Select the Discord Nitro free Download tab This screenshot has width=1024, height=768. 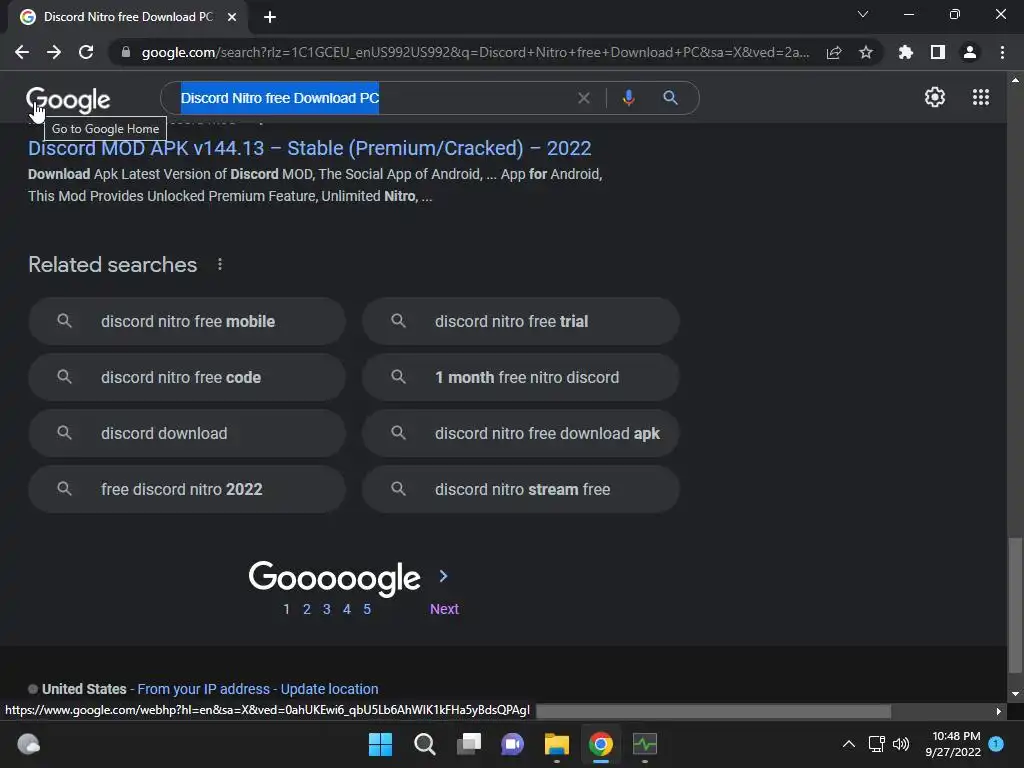tap(128, 17)
